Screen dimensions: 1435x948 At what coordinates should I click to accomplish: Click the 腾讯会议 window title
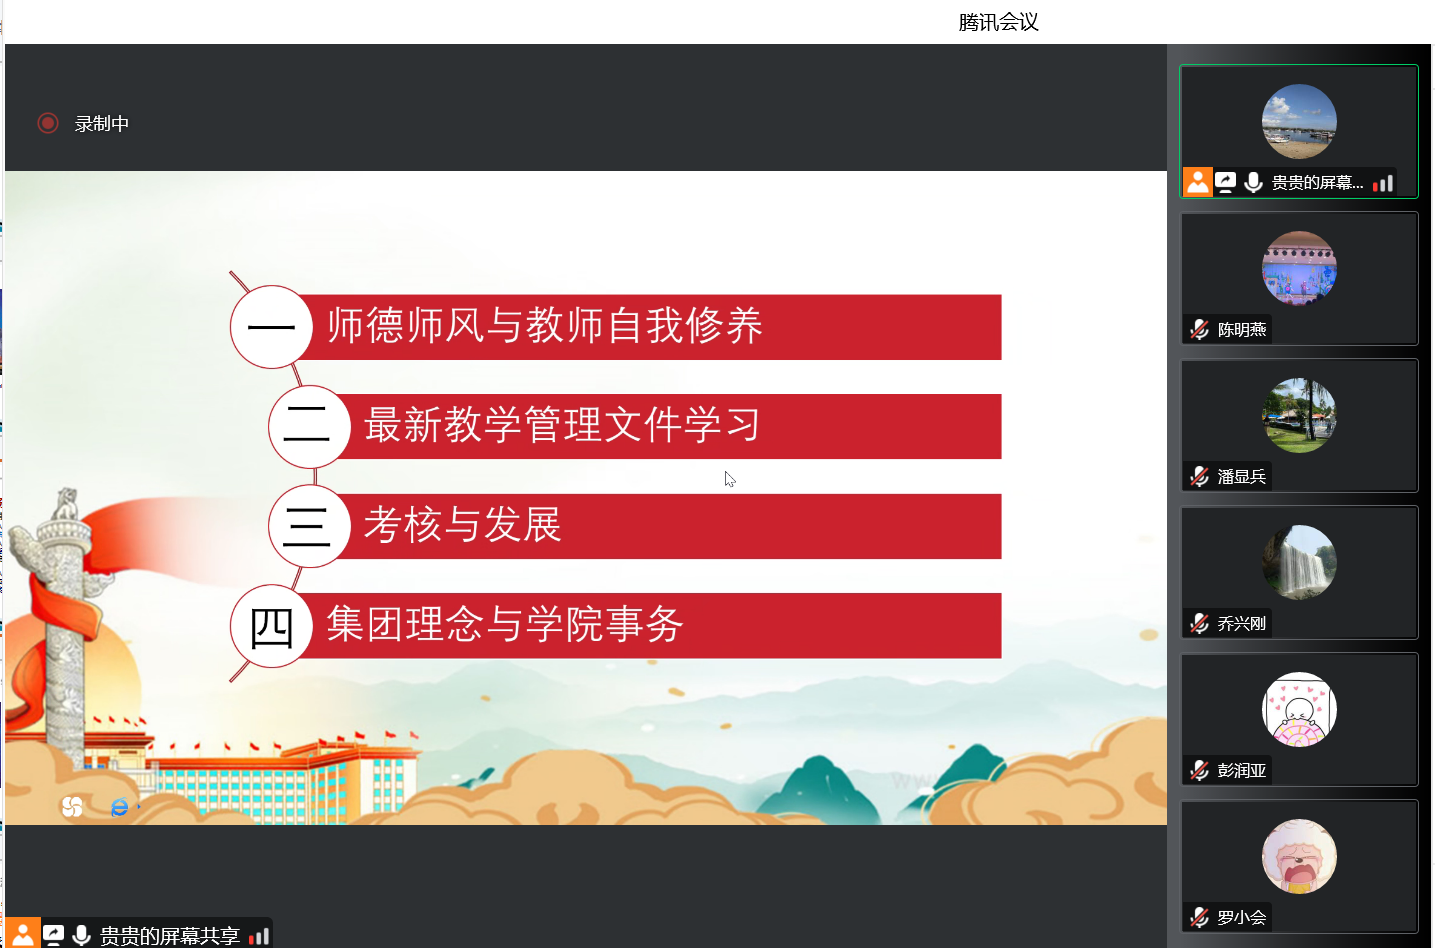pos(998,22)
